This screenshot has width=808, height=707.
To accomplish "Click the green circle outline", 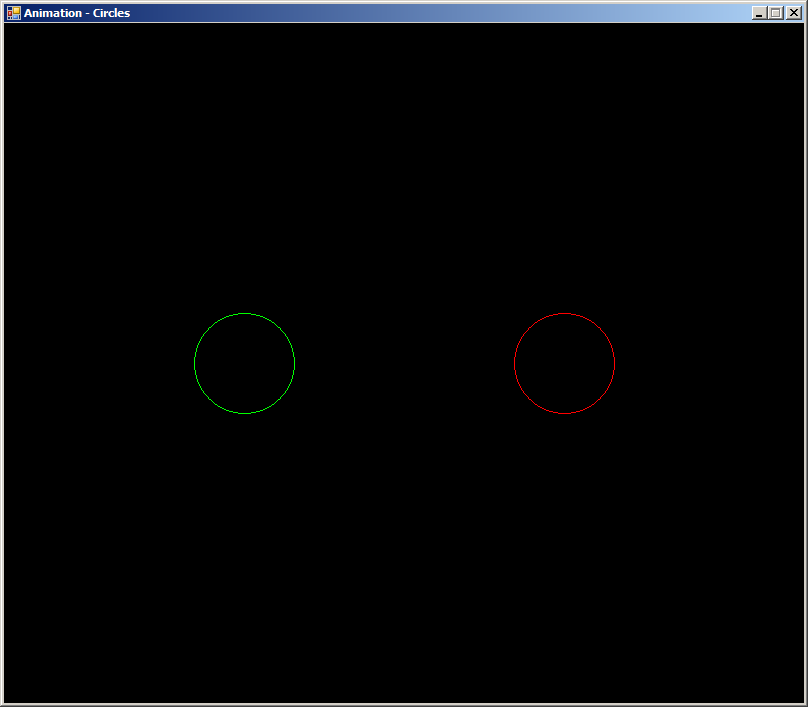I will click(244, 363).
